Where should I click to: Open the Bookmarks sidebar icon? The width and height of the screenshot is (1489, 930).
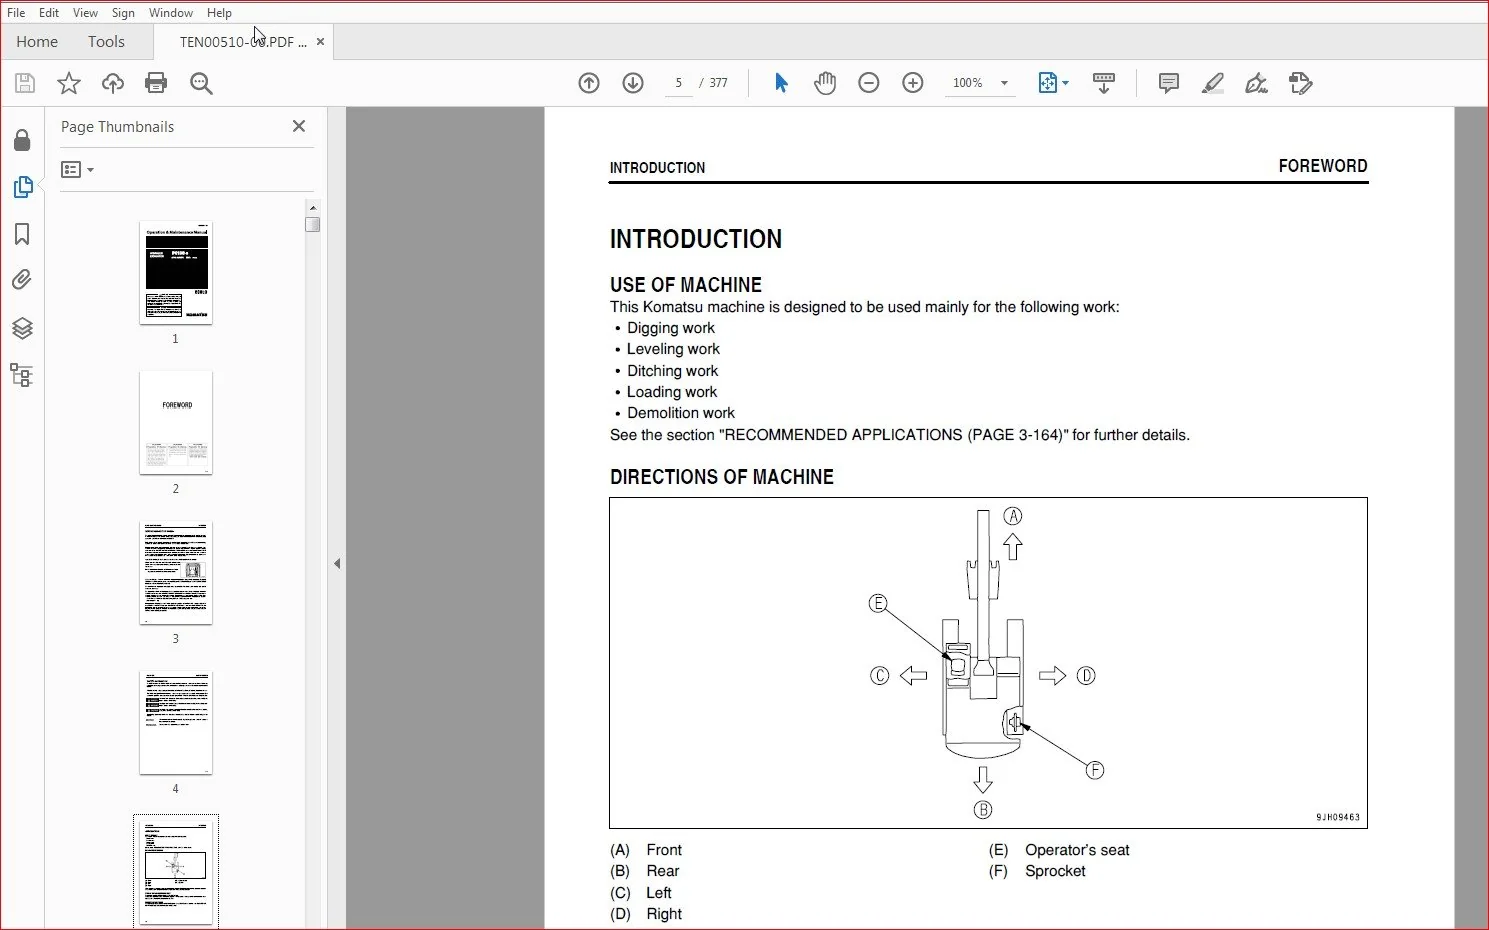(22, 234)
